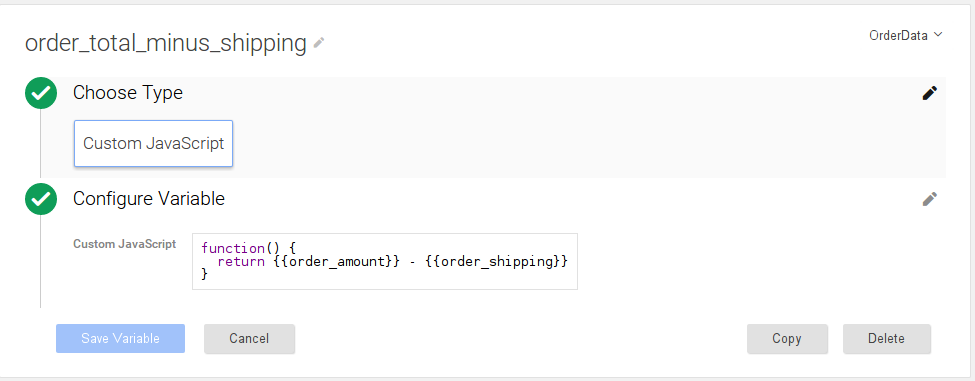Image resolution: width=975 pixels, height=381 pixels.
Task: Click Save Variable button
Action: tap(121, 339)
